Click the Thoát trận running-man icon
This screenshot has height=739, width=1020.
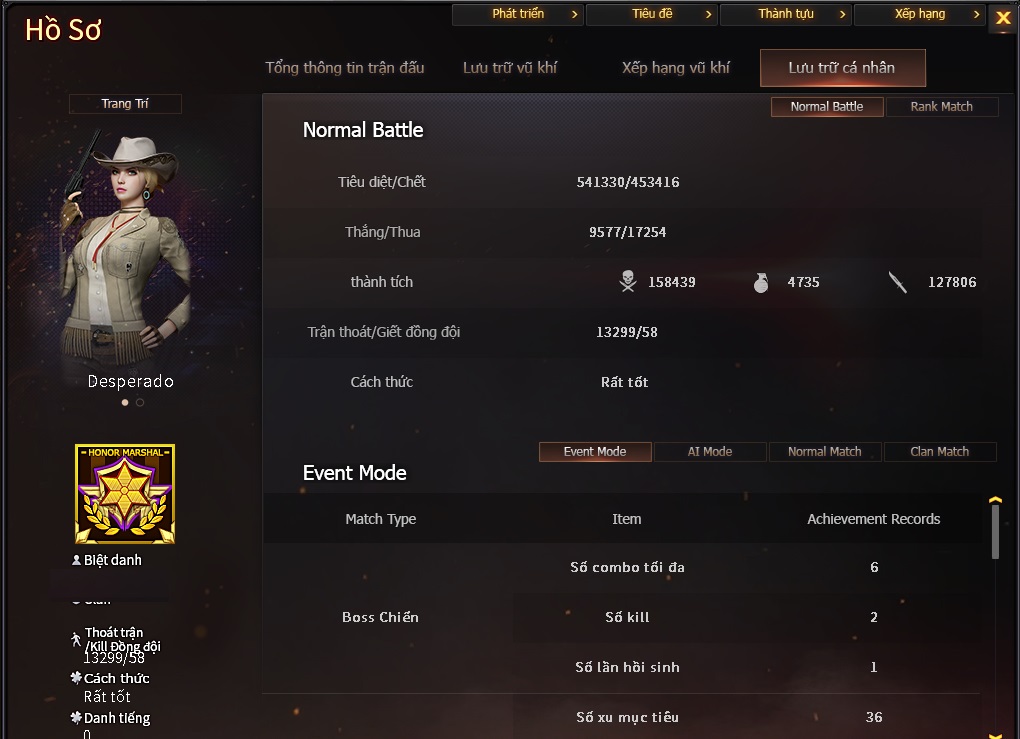76,639
